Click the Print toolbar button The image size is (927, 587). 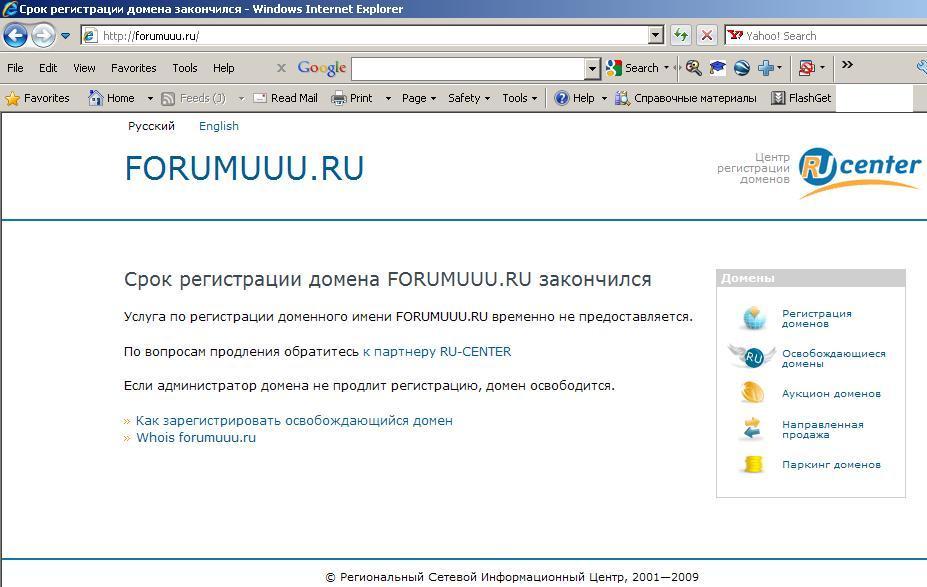tap(352, 98)
